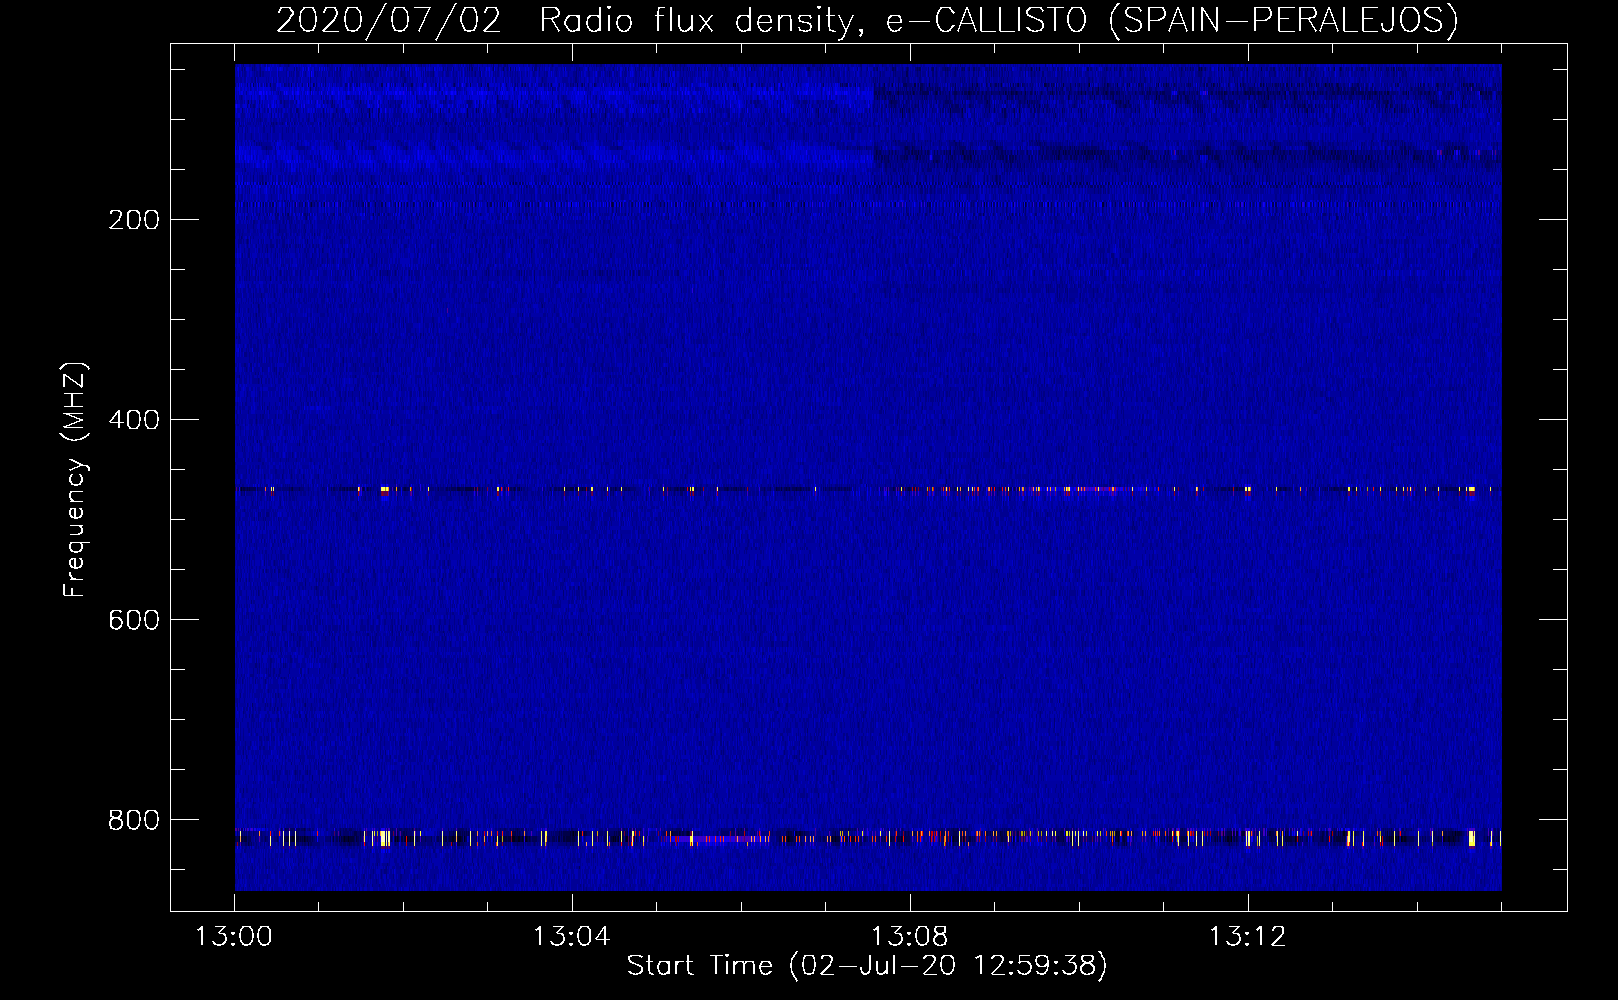The height and width of the screenshot is (1000, 1618).
Task: Click the 13:12 time tick label
Action: (x=1248, y=937)
